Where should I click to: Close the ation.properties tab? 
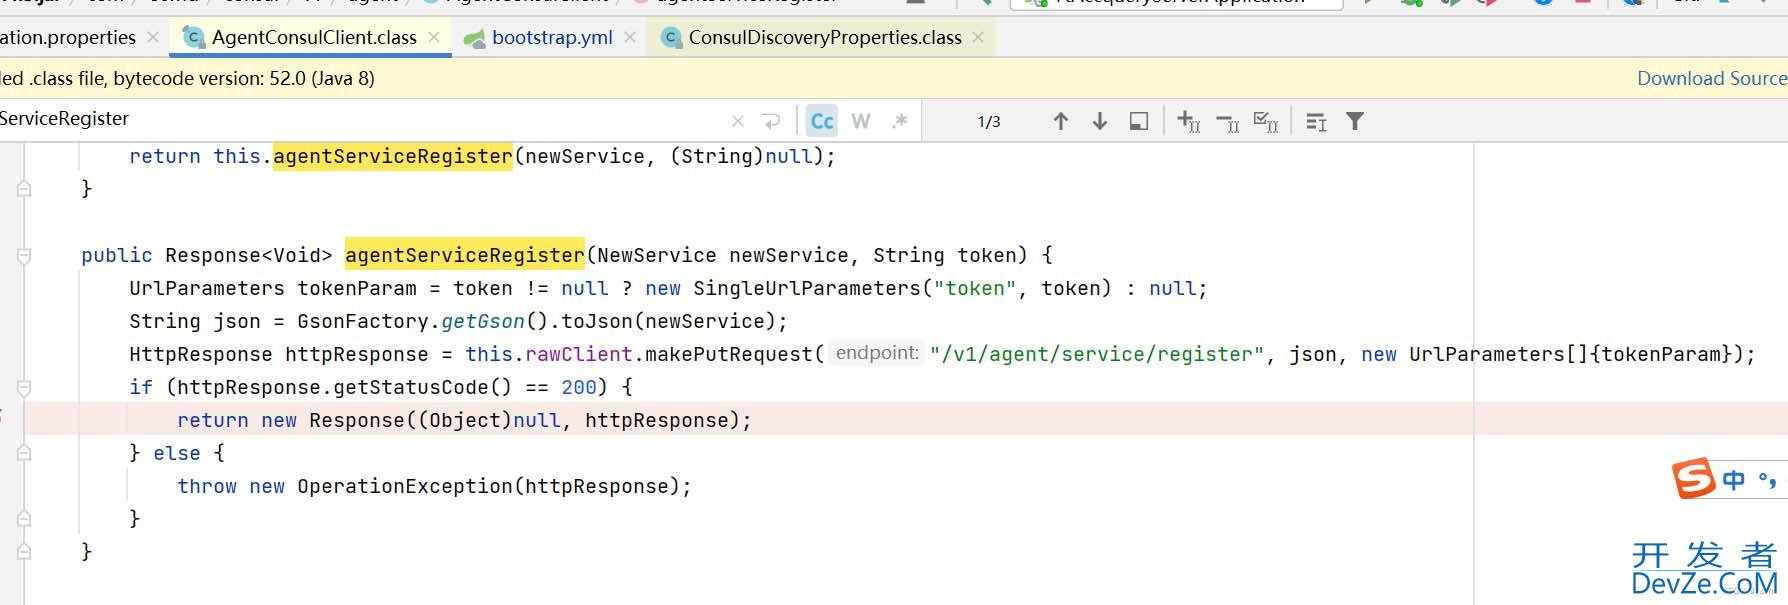coord(153,37)
